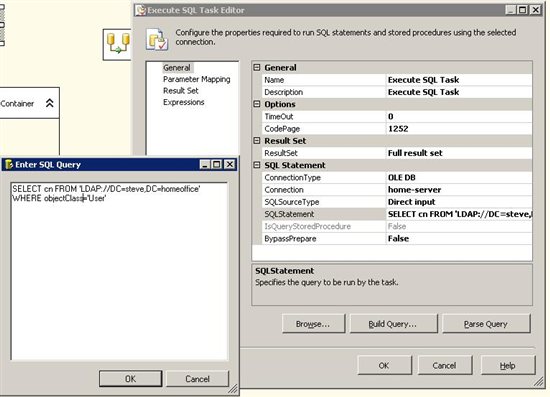The height and width of the screenshot is (397, 550).
Task: Click the Execute SQL Task Editor header icon
Action: pos(157,40)
